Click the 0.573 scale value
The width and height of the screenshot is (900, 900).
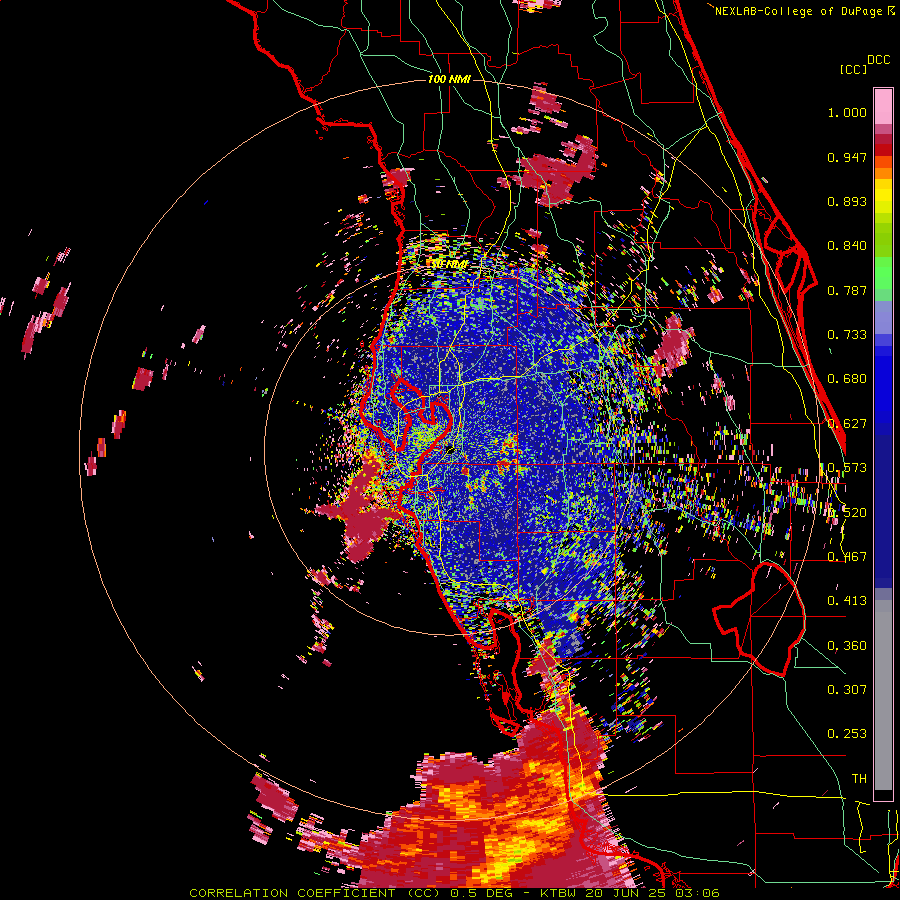coord(847,468)
